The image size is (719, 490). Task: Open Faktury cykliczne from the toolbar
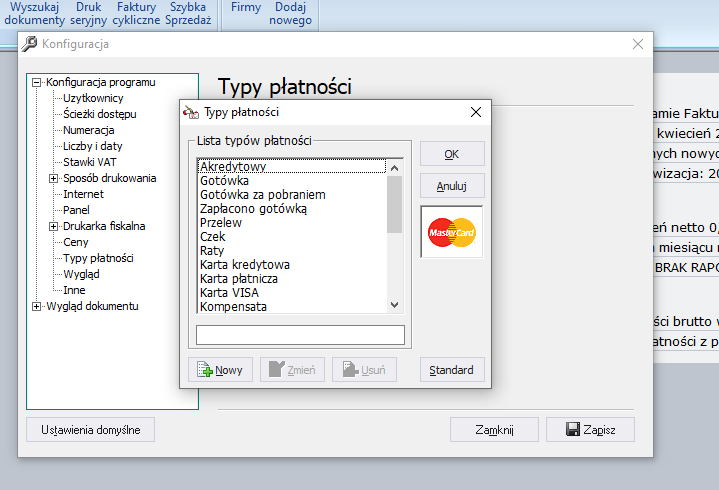click(136, 13)
